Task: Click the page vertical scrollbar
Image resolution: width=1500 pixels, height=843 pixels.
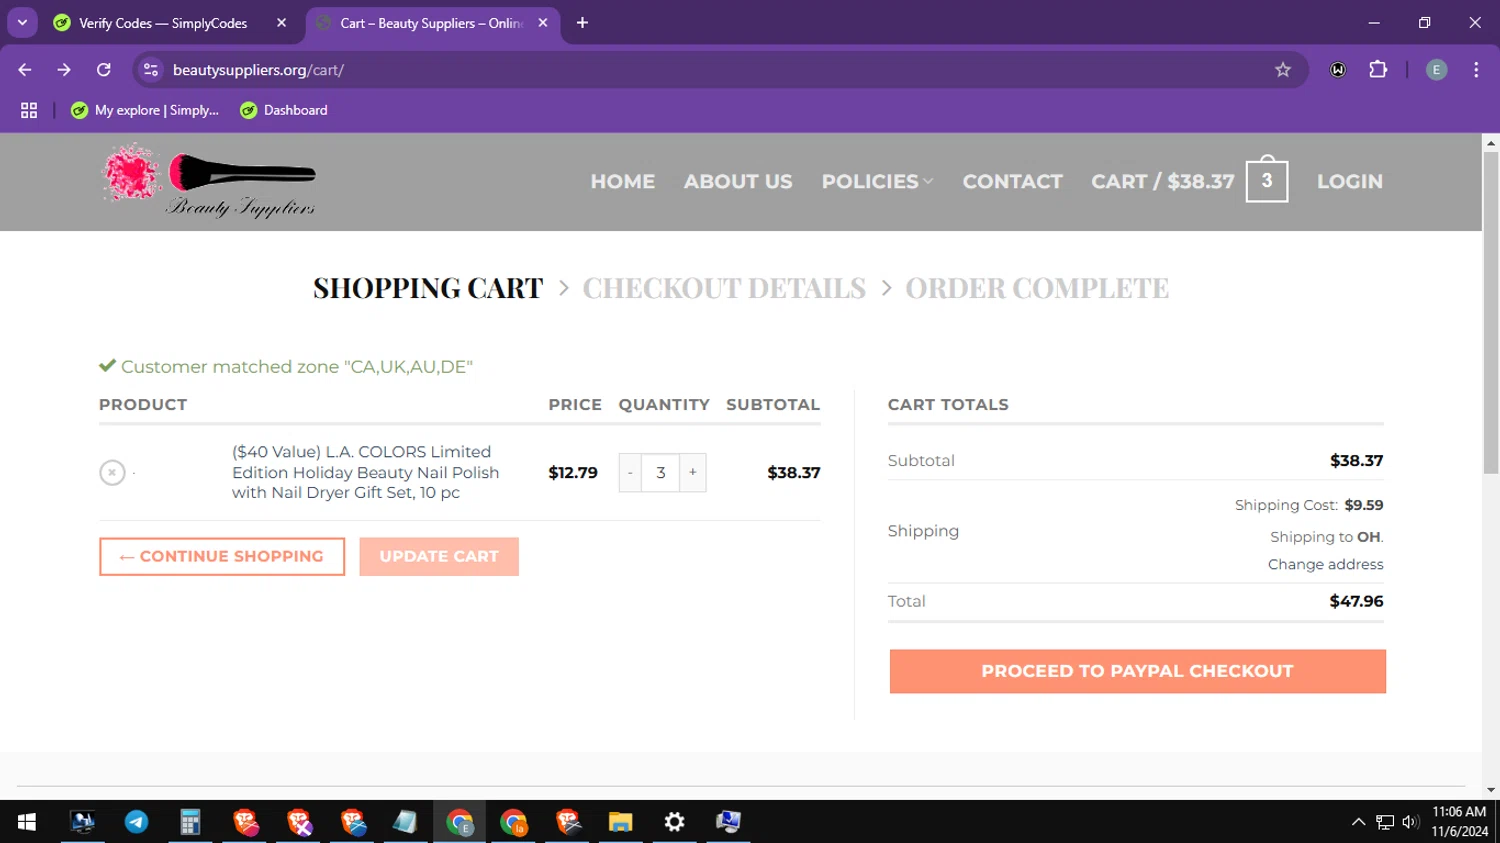Action: point(1490,311)
